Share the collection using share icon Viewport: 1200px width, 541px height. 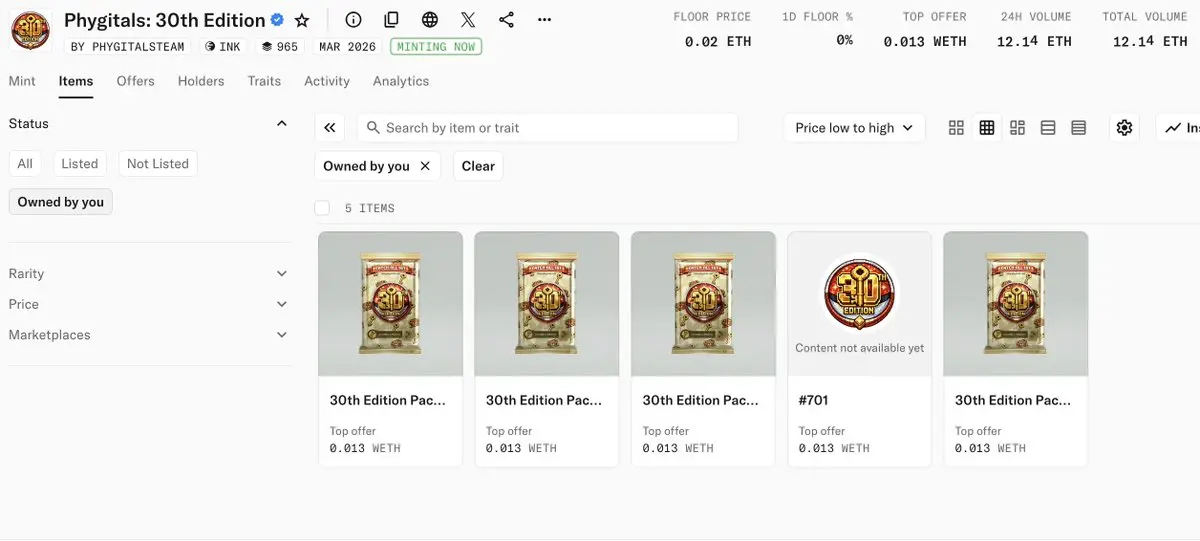[x=506, y=20]
